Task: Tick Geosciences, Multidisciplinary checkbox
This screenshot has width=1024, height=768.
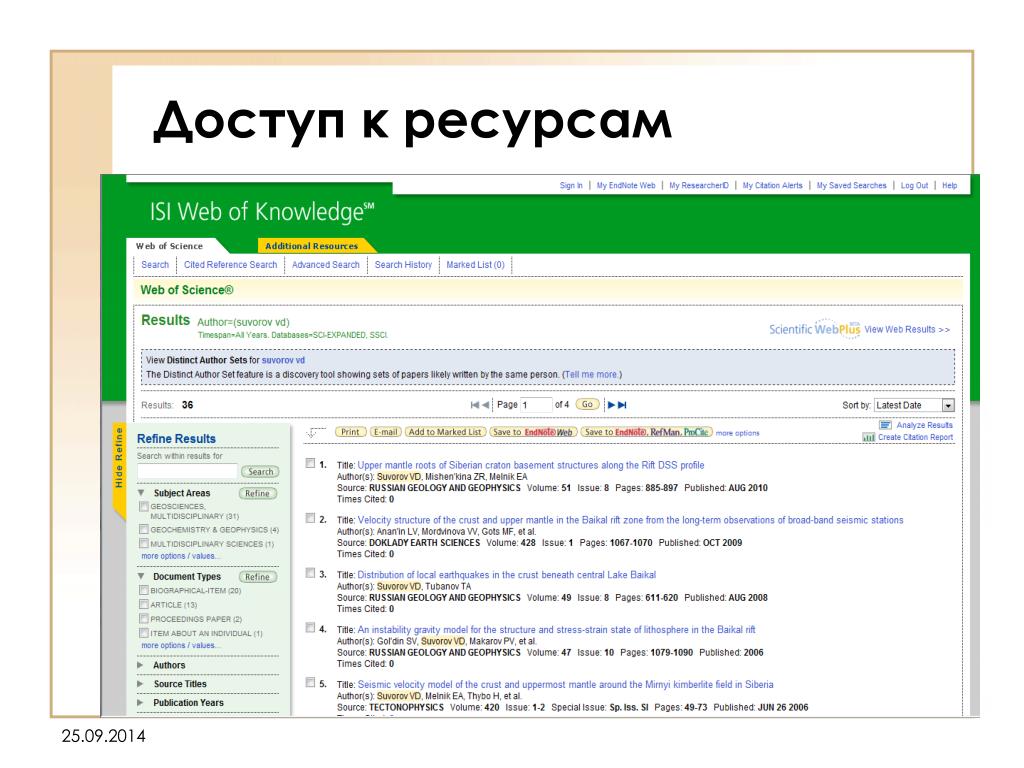Action: pyautogui.click(x=144, y=506)
